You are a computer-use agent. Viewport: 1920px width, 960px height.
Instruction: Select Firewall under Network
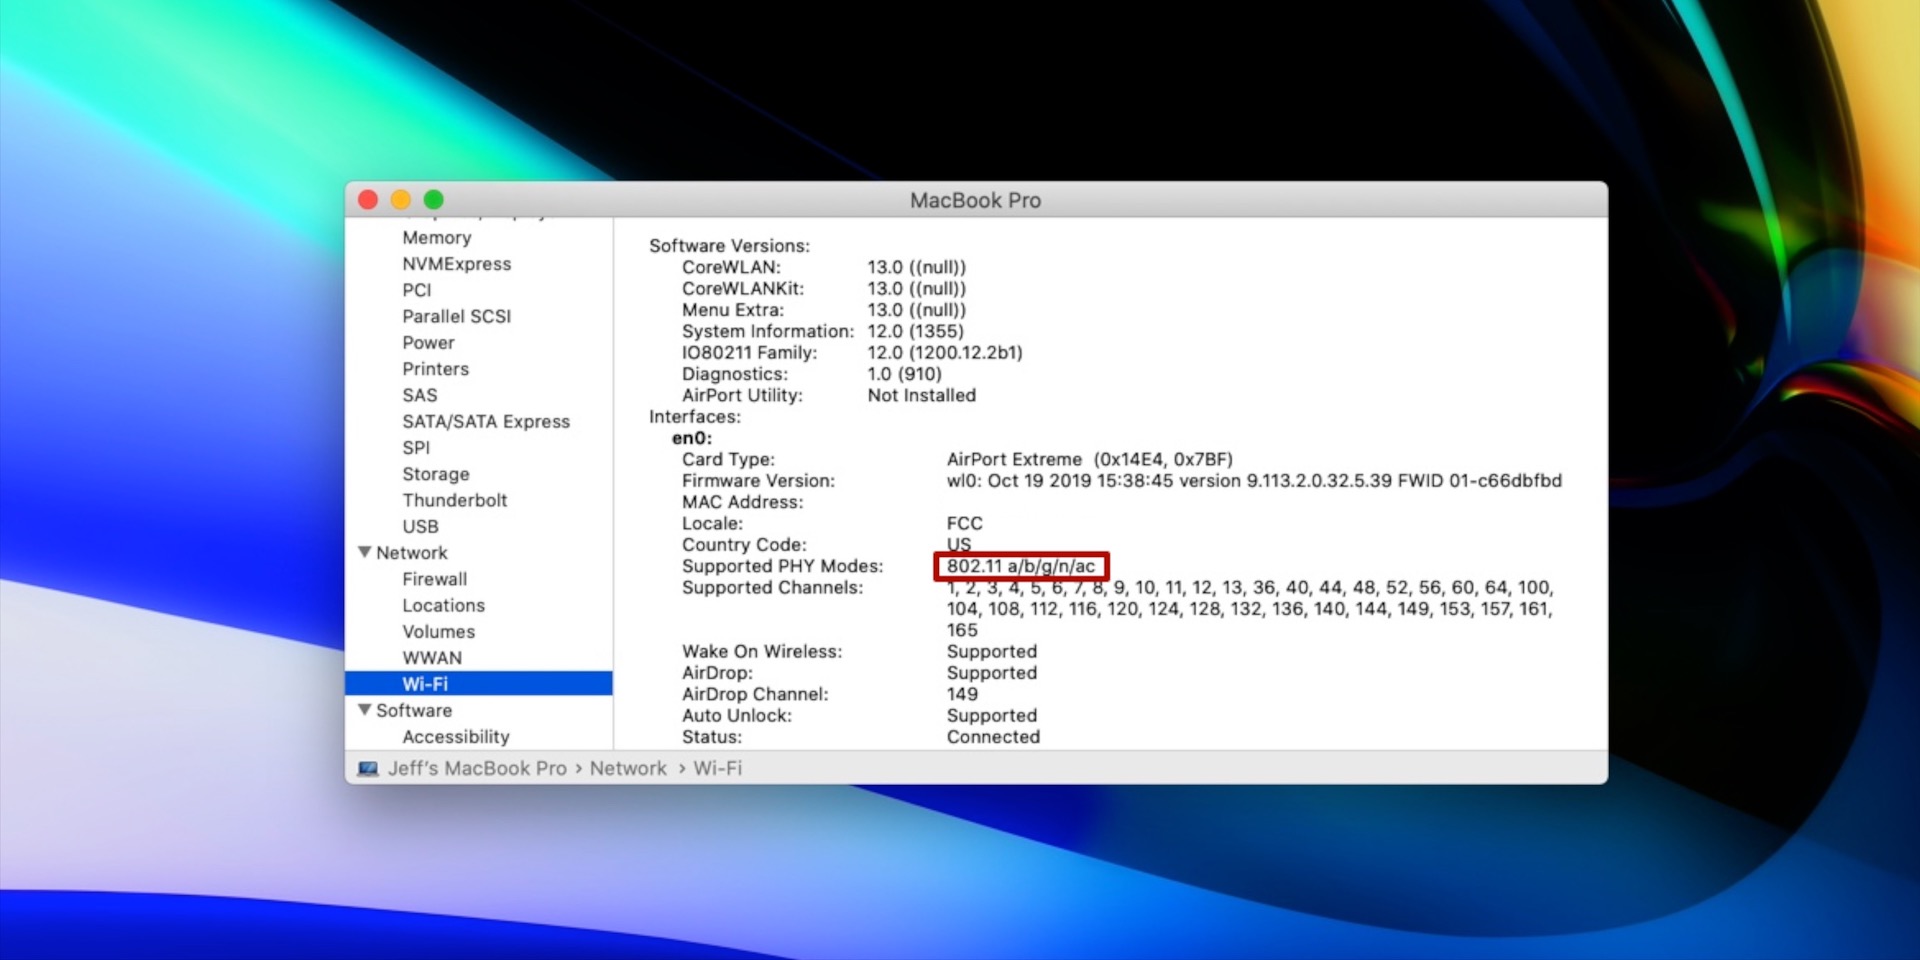[434, 579]
